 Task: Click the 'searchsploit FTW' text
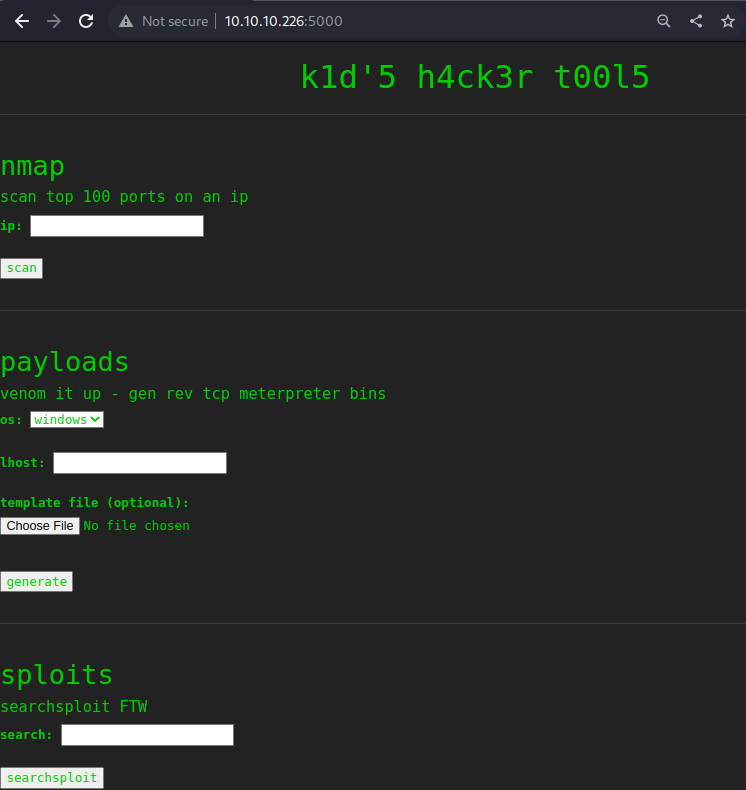(74, 706)
